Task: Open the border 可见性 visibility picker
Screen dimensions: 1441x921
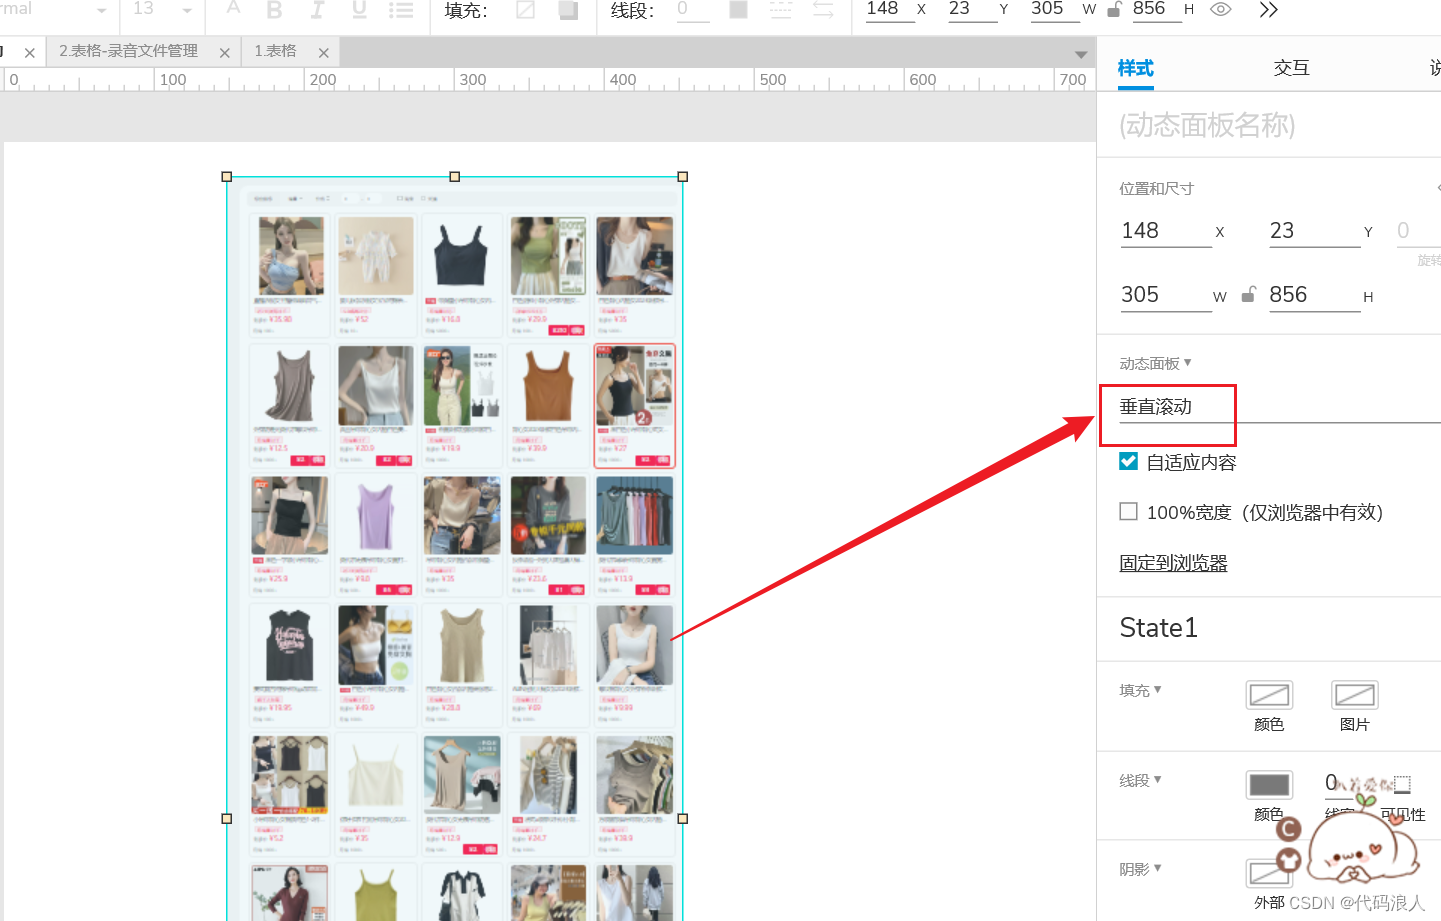Action: click(x=1402, y=784)
